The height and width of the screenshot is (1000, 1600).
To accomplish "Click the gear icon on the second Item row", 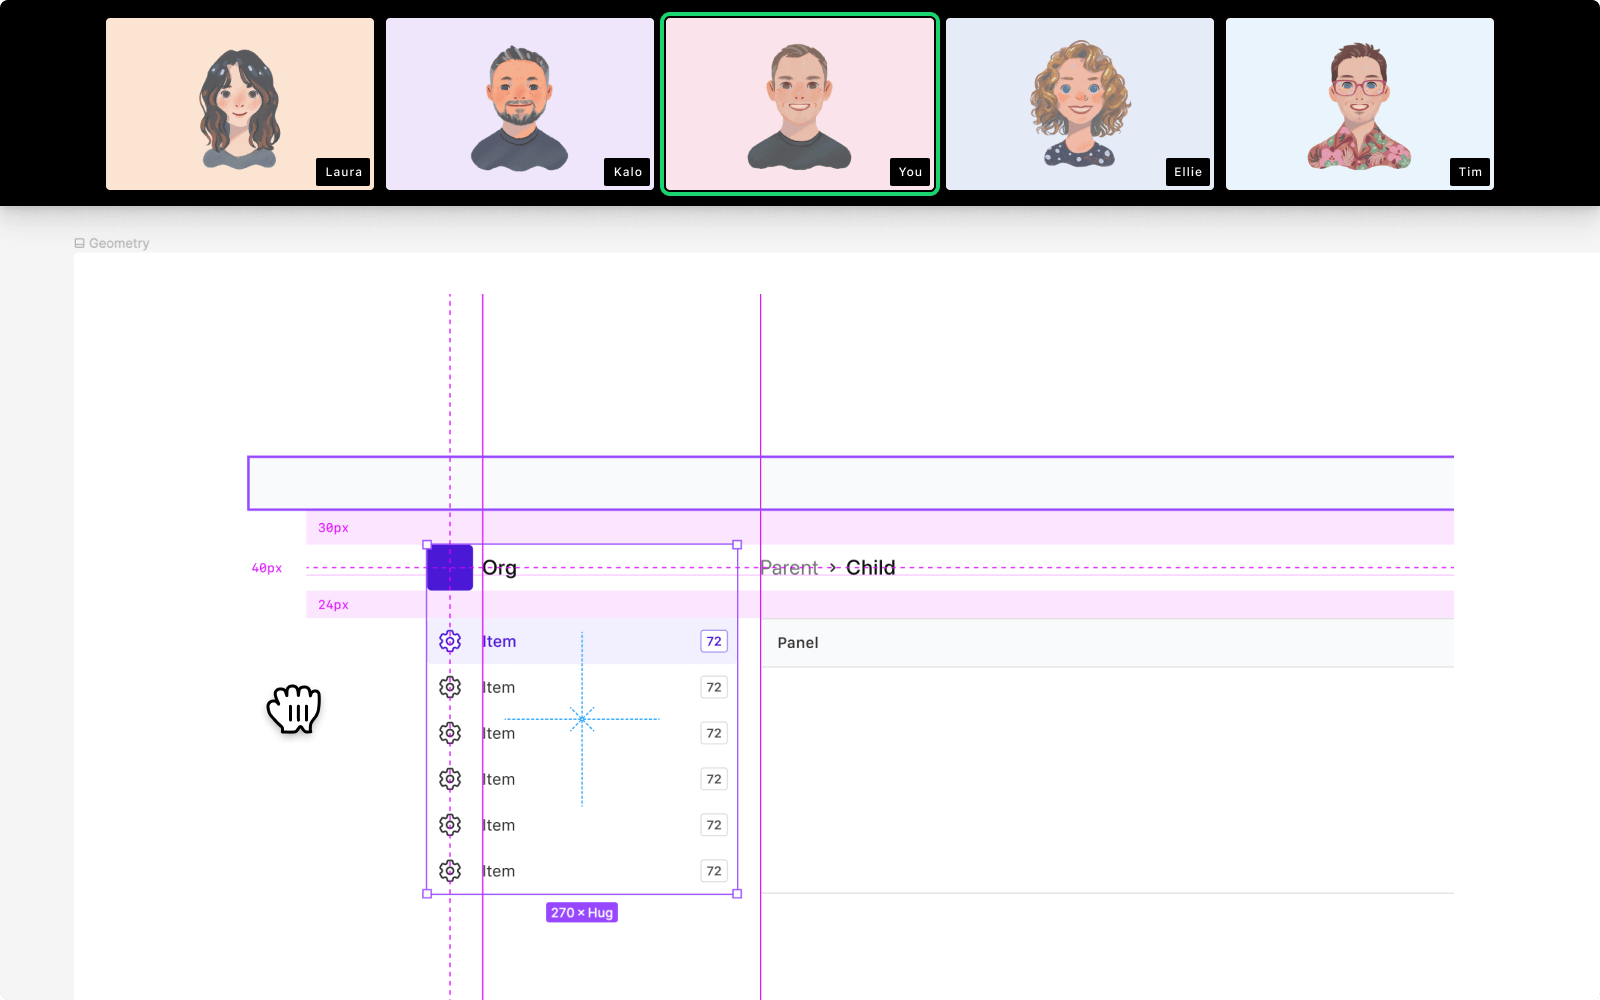I will point(450,688).
